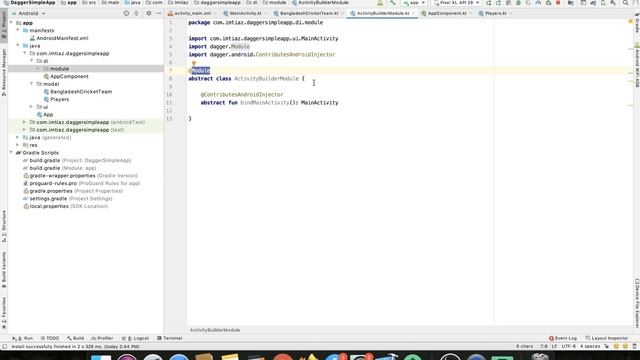
Task: Collapse com.imtiaz.daggersimpleapp main package
Action: (x=25, y=53)
